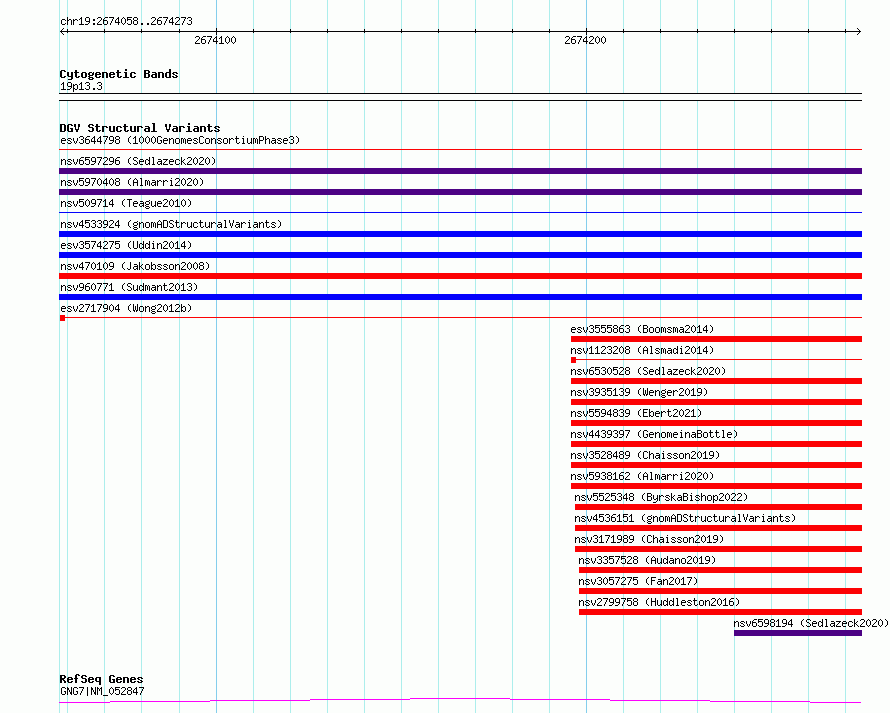Click the RefSeq Genes track title

(x=101, y=679)
